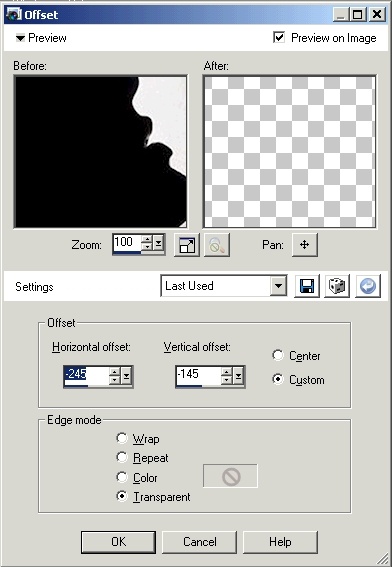Click the OK button

pyautogui.click(x=119, y=542)
